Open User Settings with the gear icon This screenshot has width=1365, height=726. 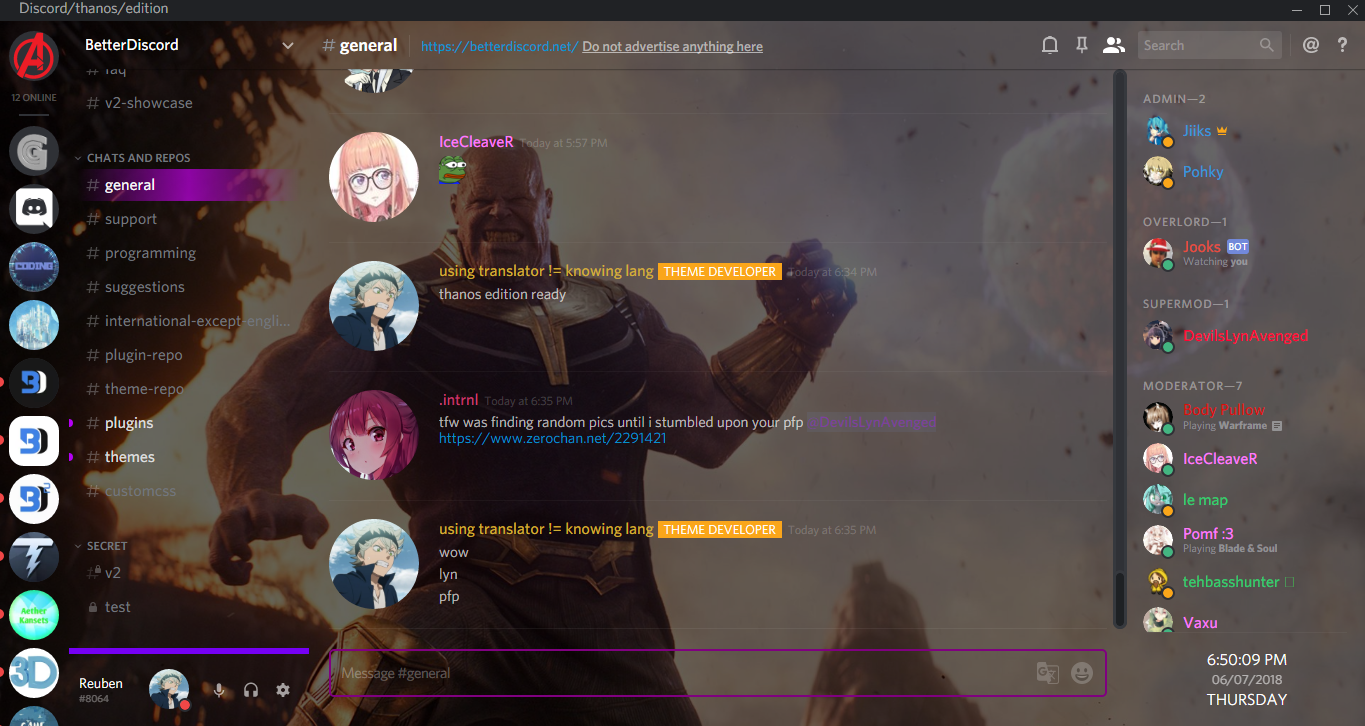[x=282, y=689]
